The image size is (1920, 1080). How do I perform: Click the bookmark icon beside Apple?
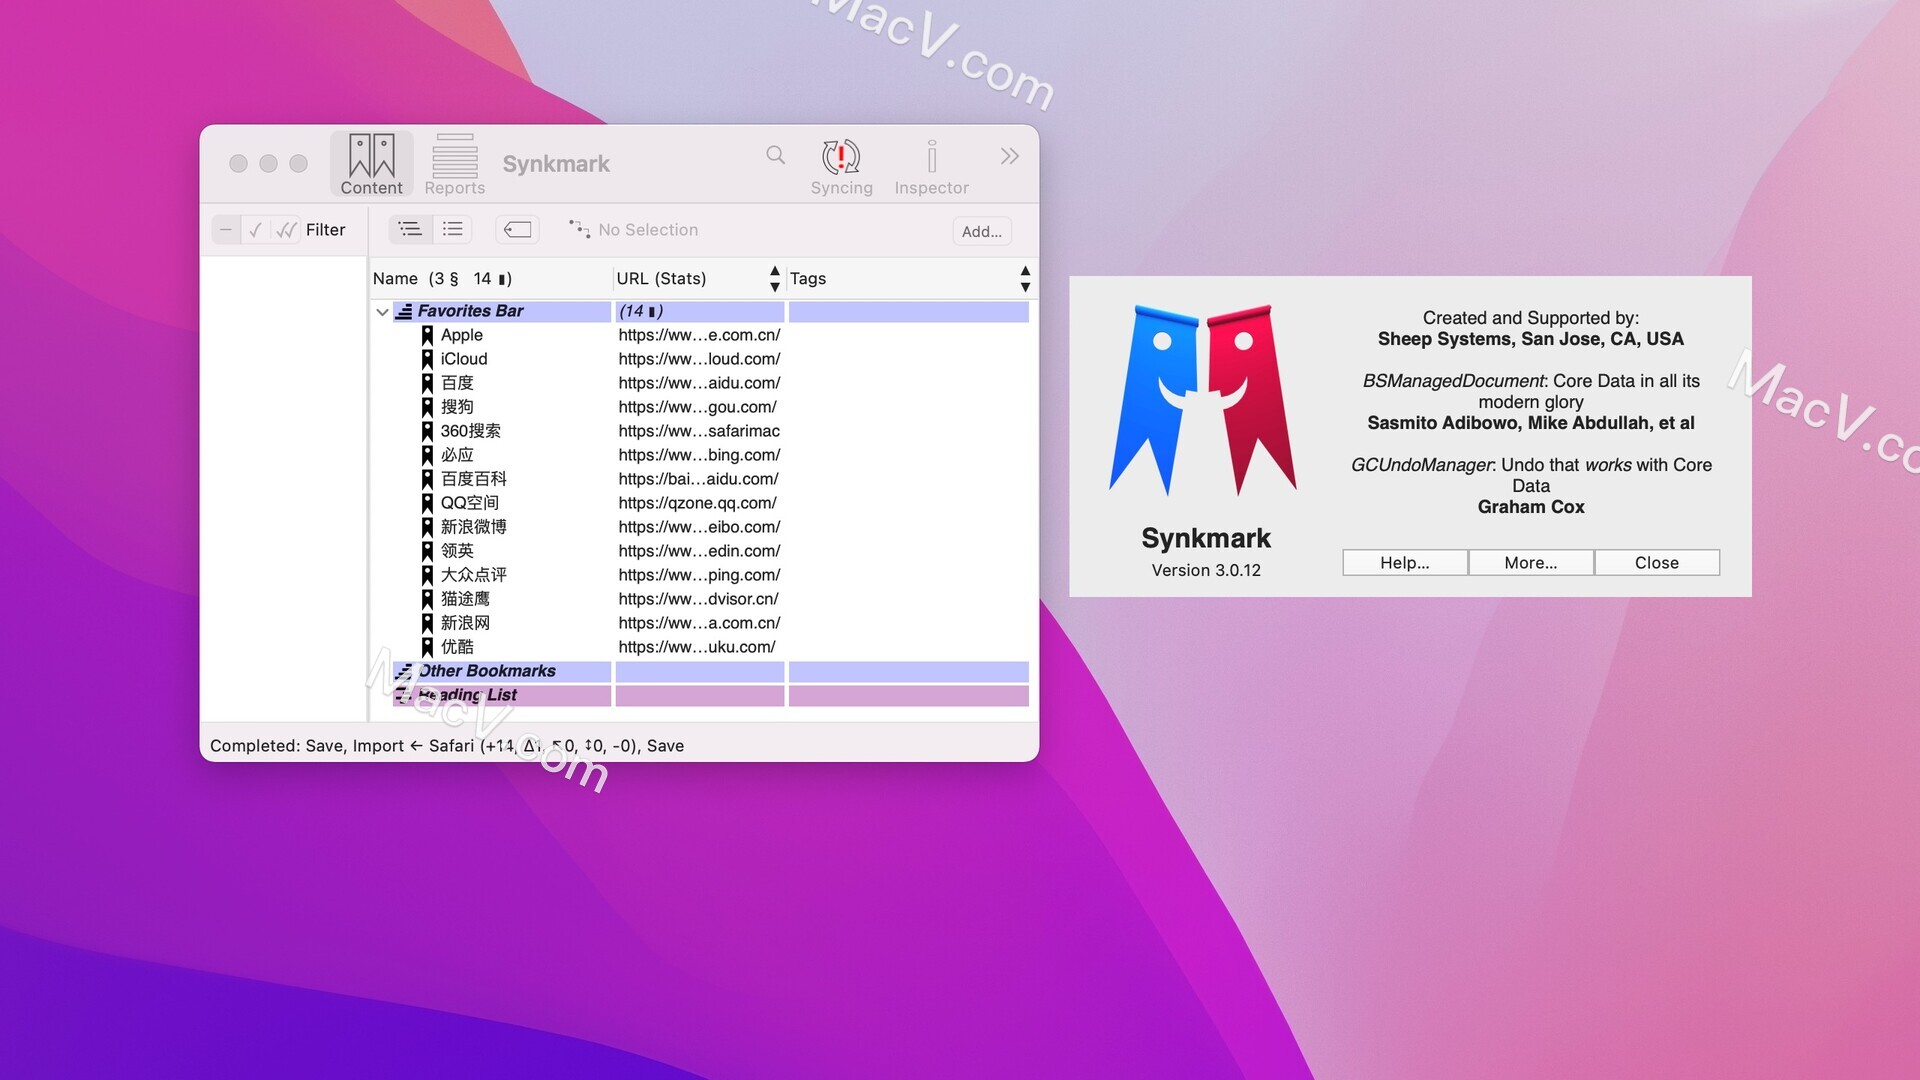427,335
